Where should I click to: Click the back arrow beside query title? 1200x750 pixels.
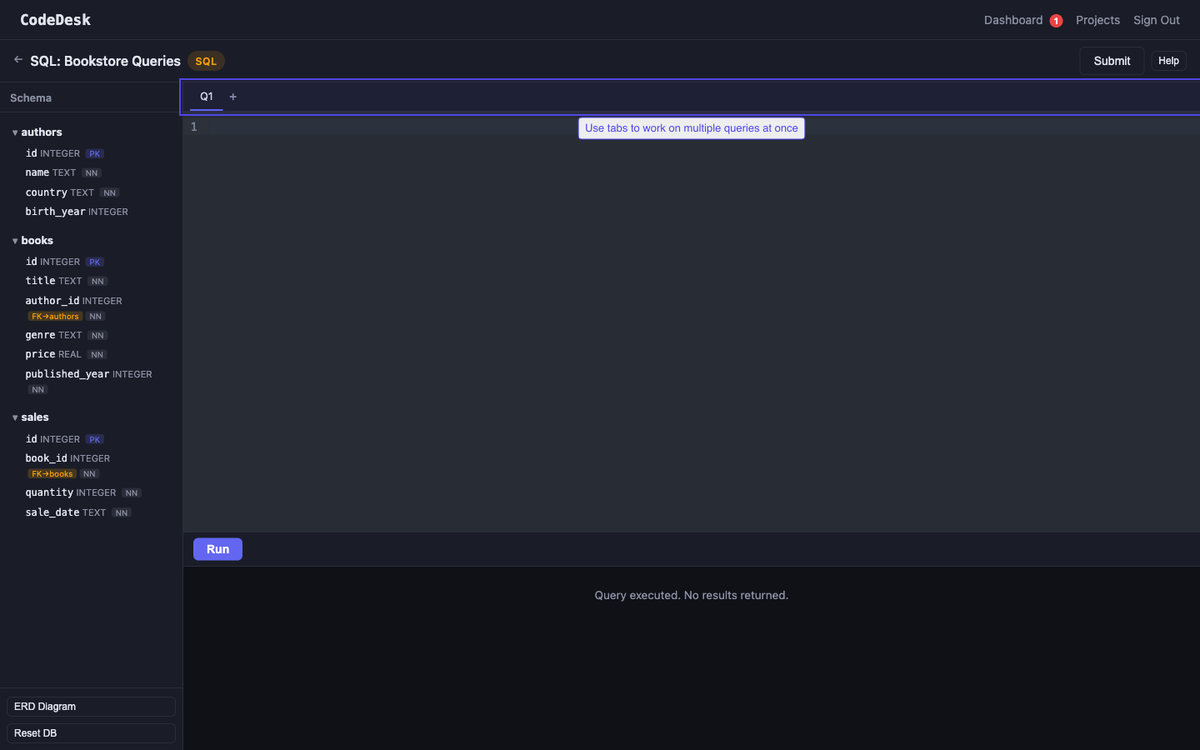click(x=17, y=60)
